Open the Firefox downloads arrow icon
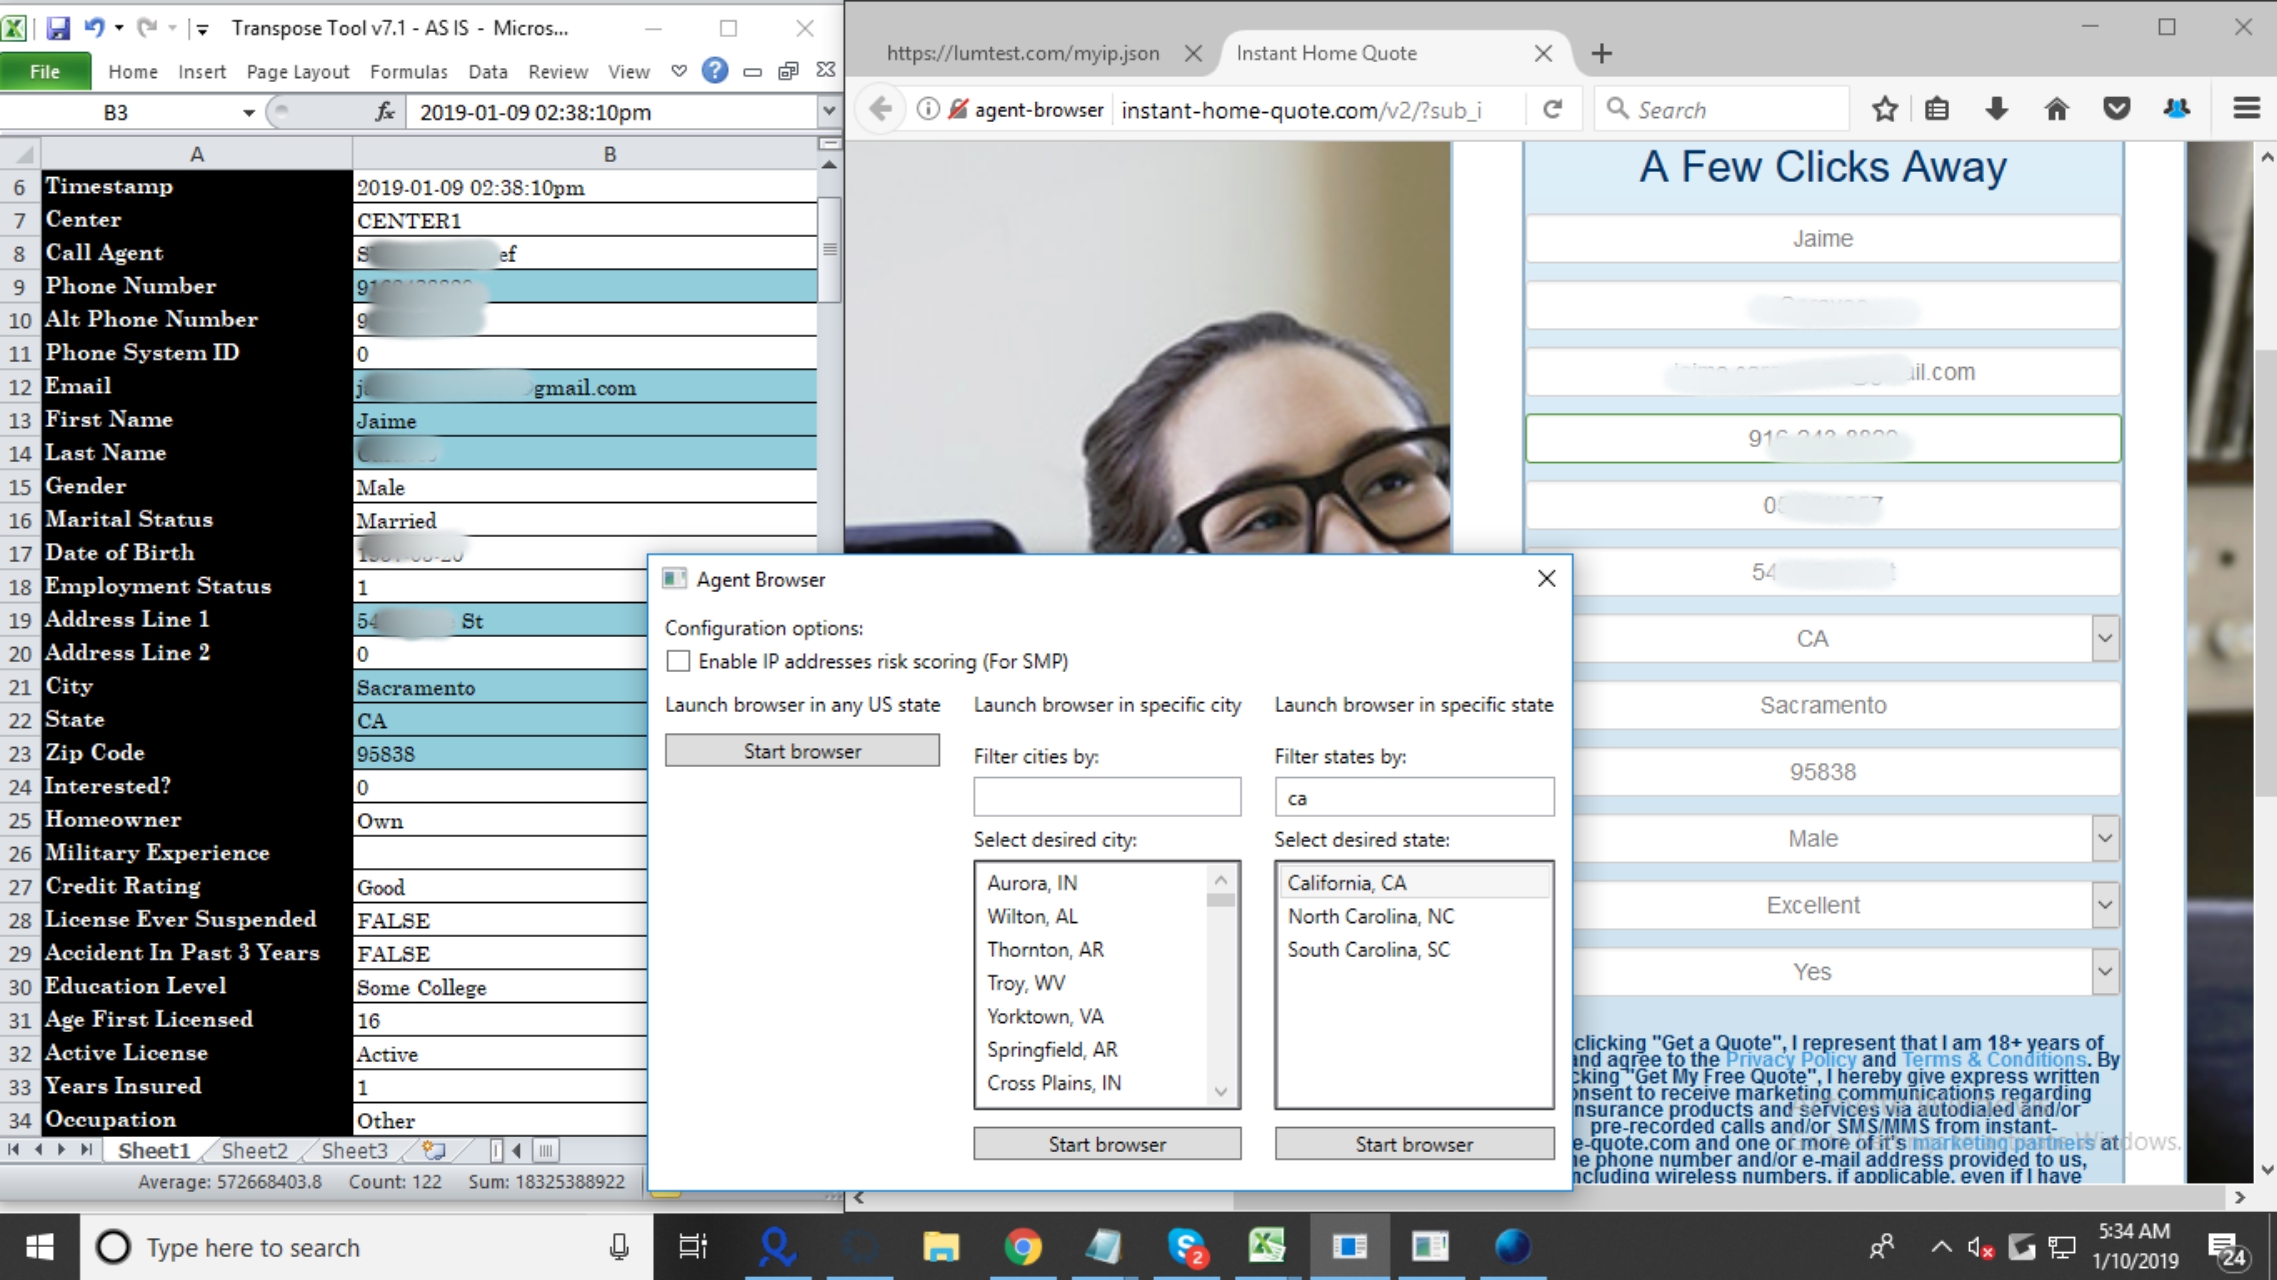2277x1280 pixels. pos(1996,109)
